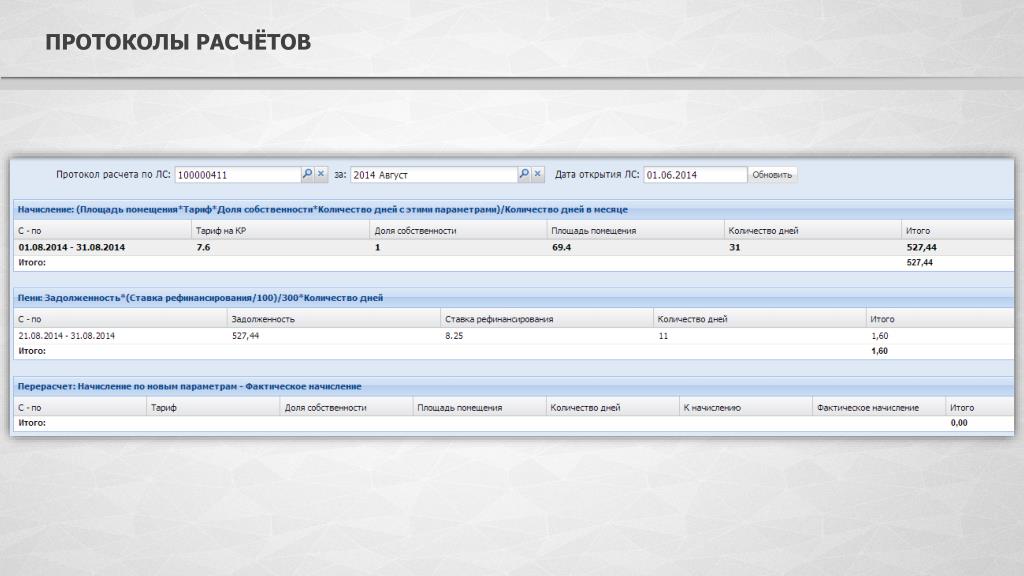The image size is (1024, 576).
Task: Click the Пени section header
Action: point(513,298)
